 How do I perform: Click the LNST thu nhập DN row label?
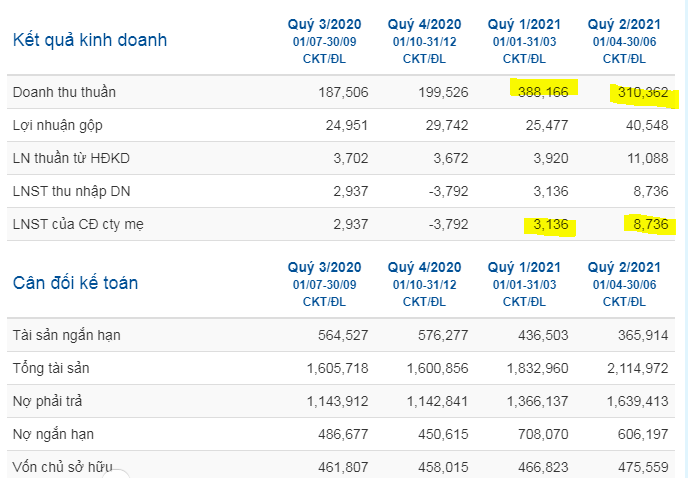tap(69, 191)
